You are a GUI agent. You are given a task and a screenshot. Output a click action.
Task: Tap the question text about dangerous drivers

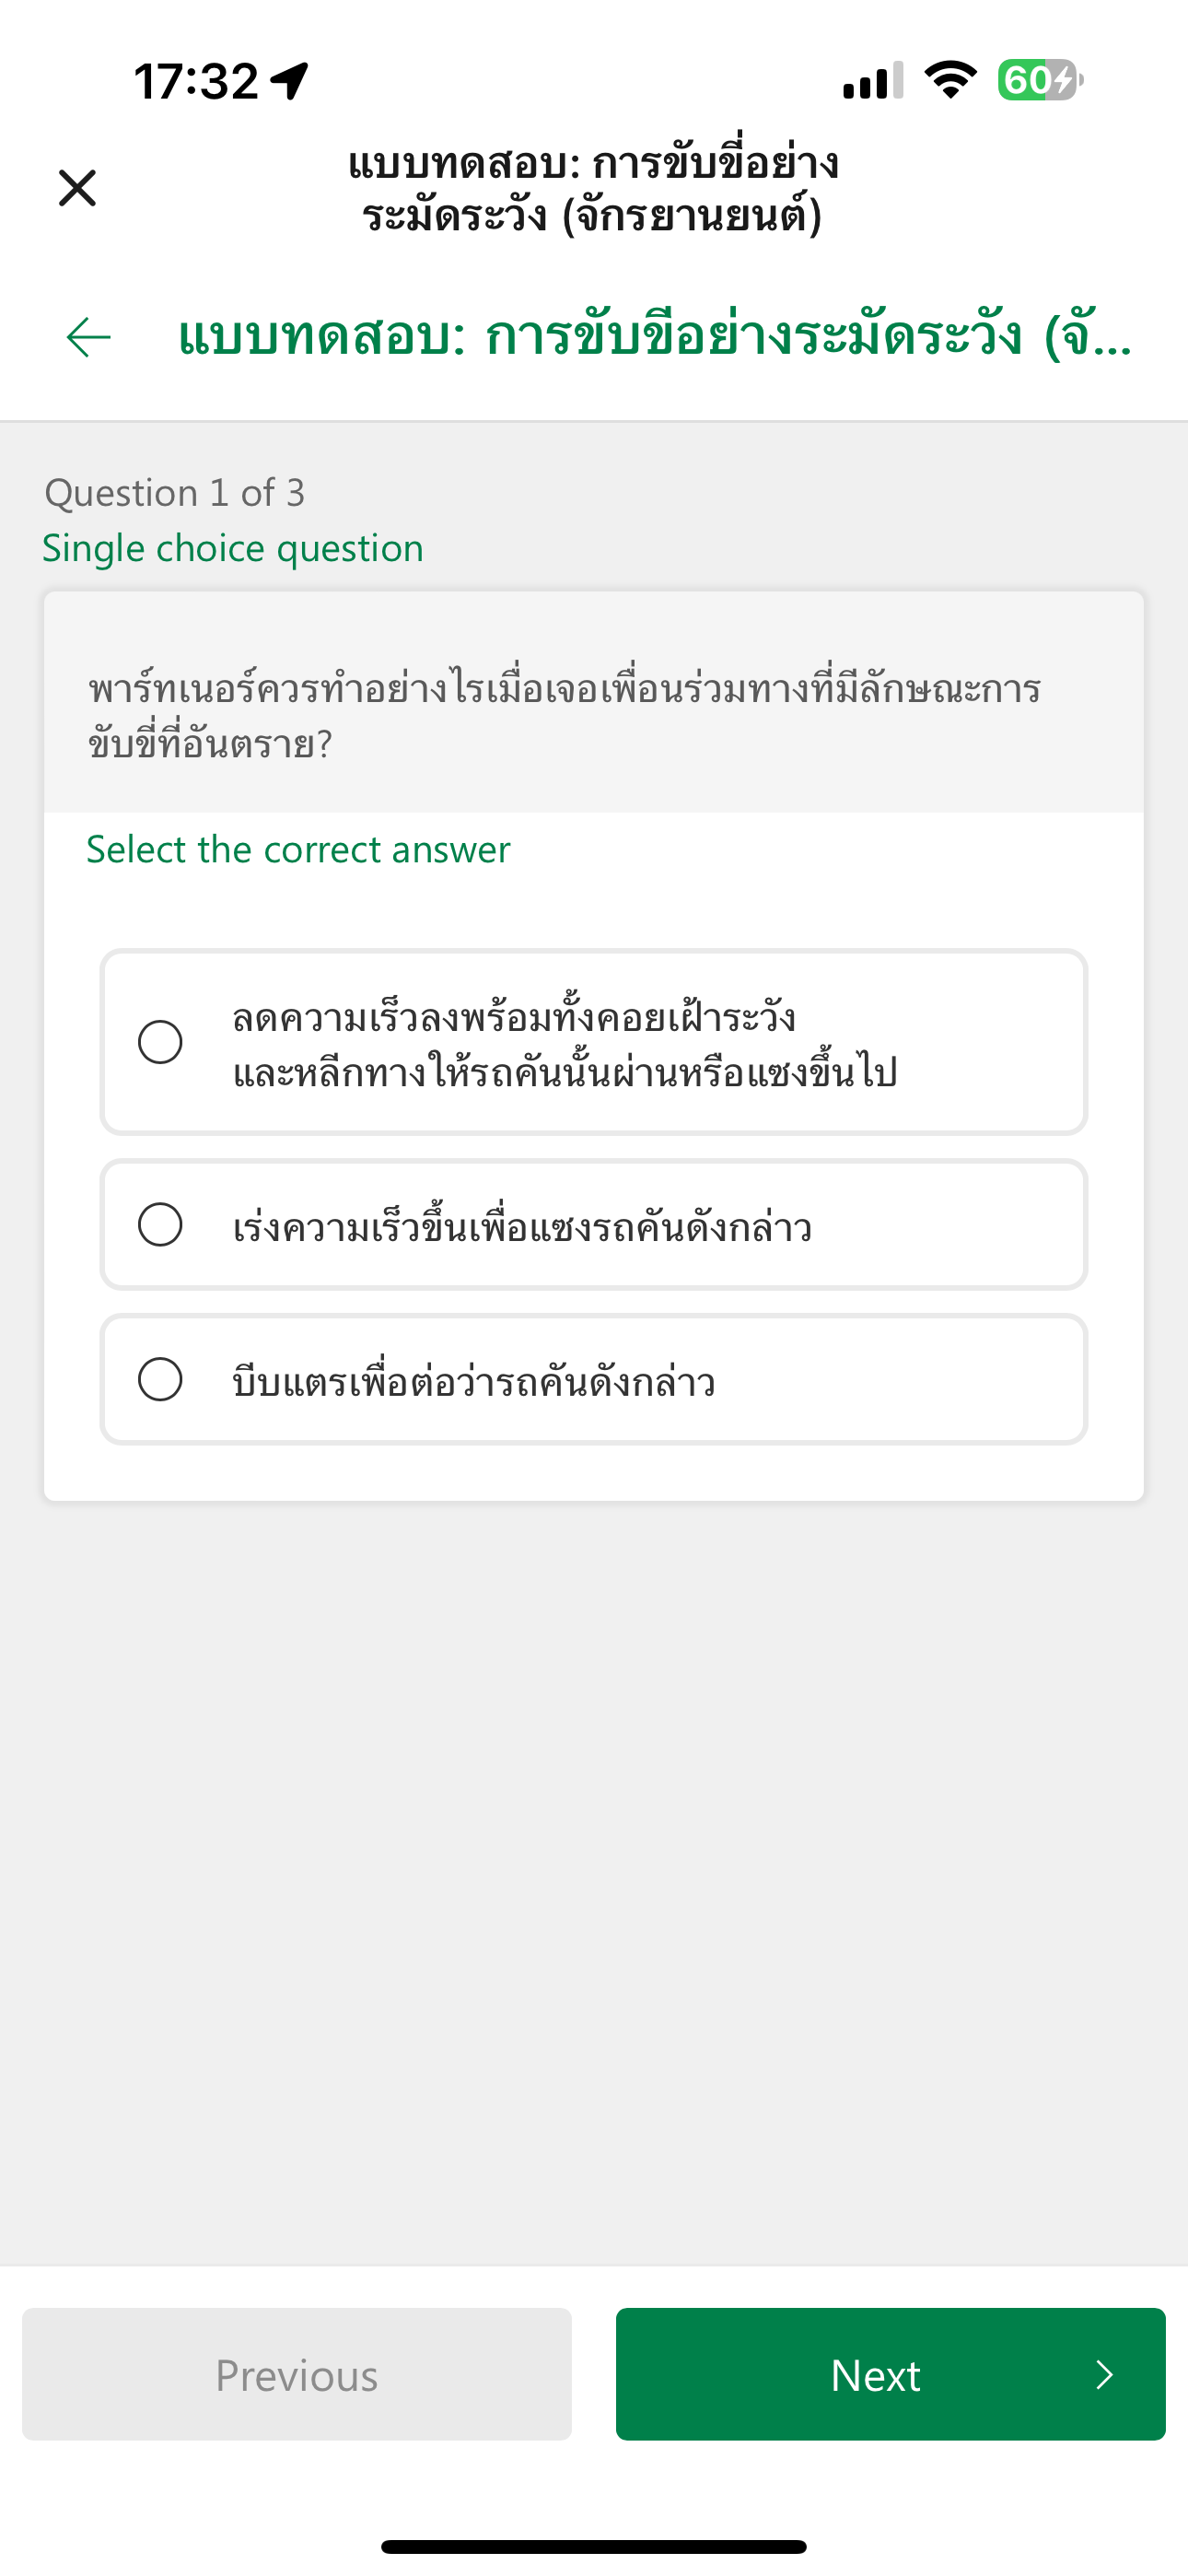pos(565,715)
